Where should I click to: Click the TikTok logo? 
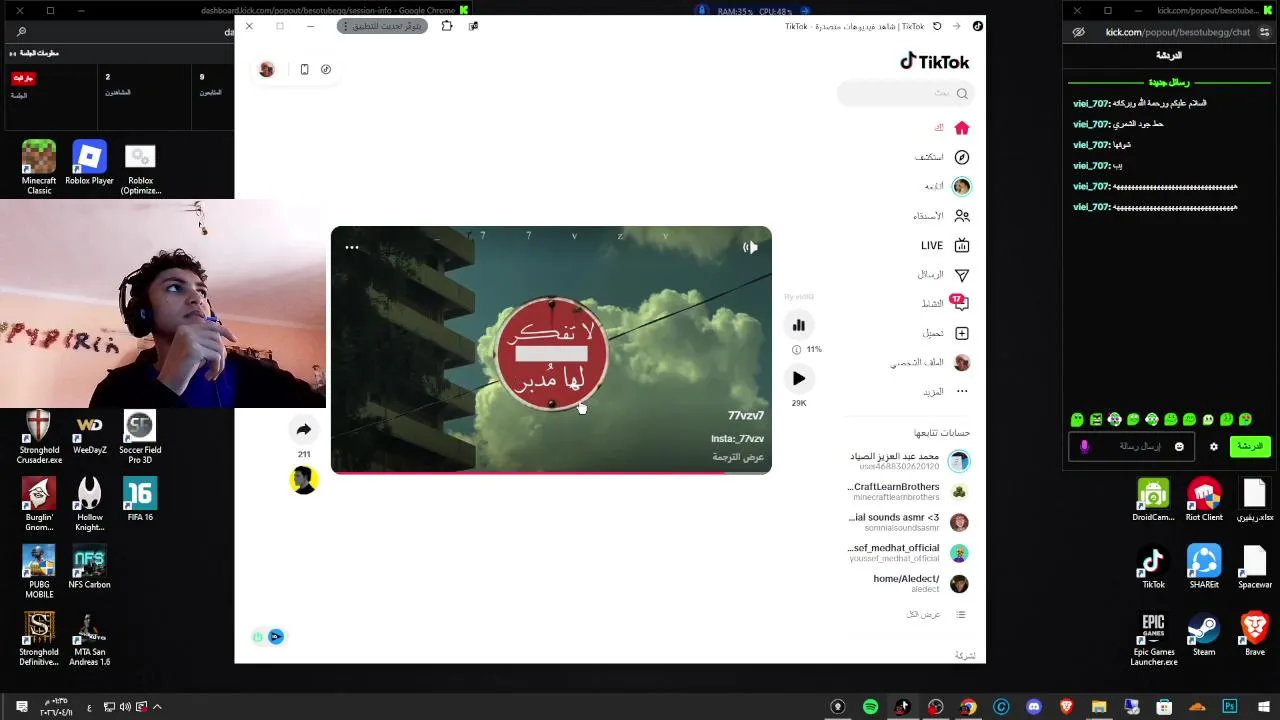click(x=935, y=61)
